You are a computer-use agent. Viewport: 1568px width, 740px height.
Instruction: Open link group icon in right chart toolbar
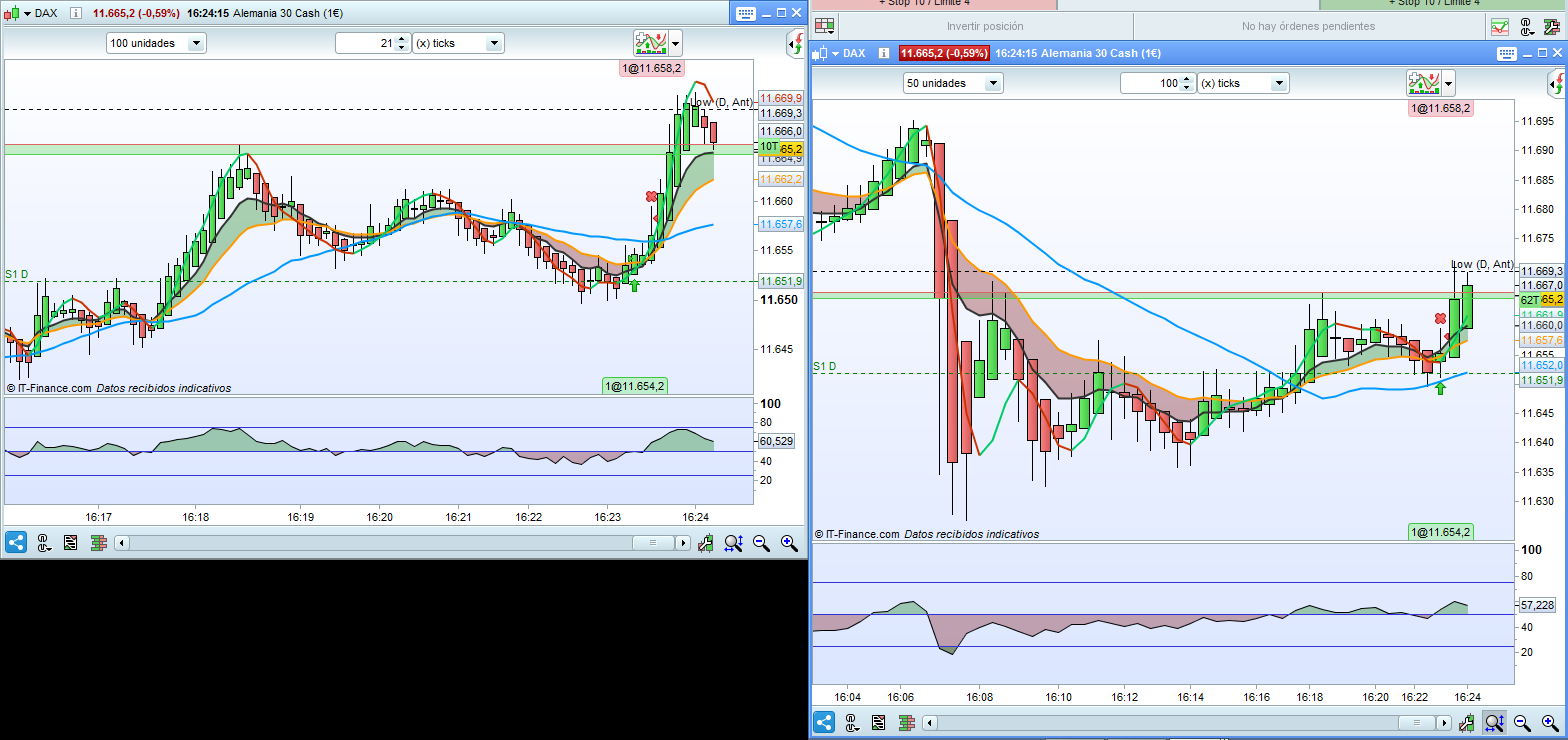[852, 722]
